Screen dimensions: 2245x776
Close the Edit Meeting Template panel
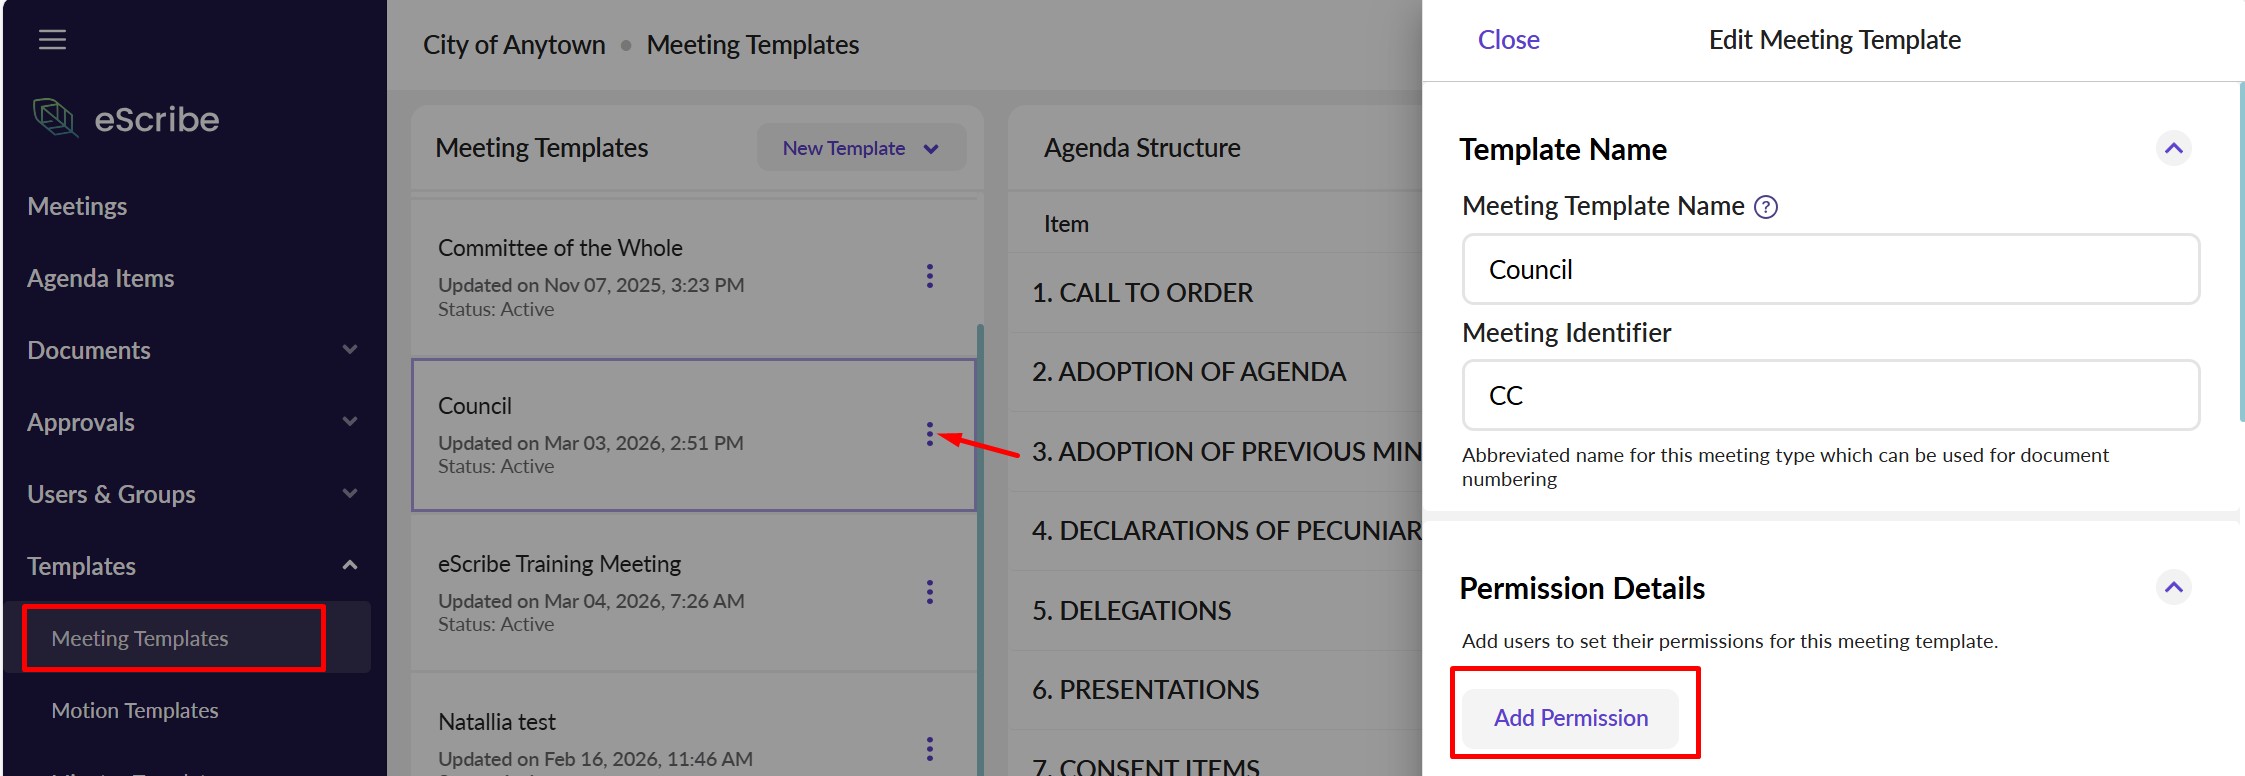coord(1508,40)
